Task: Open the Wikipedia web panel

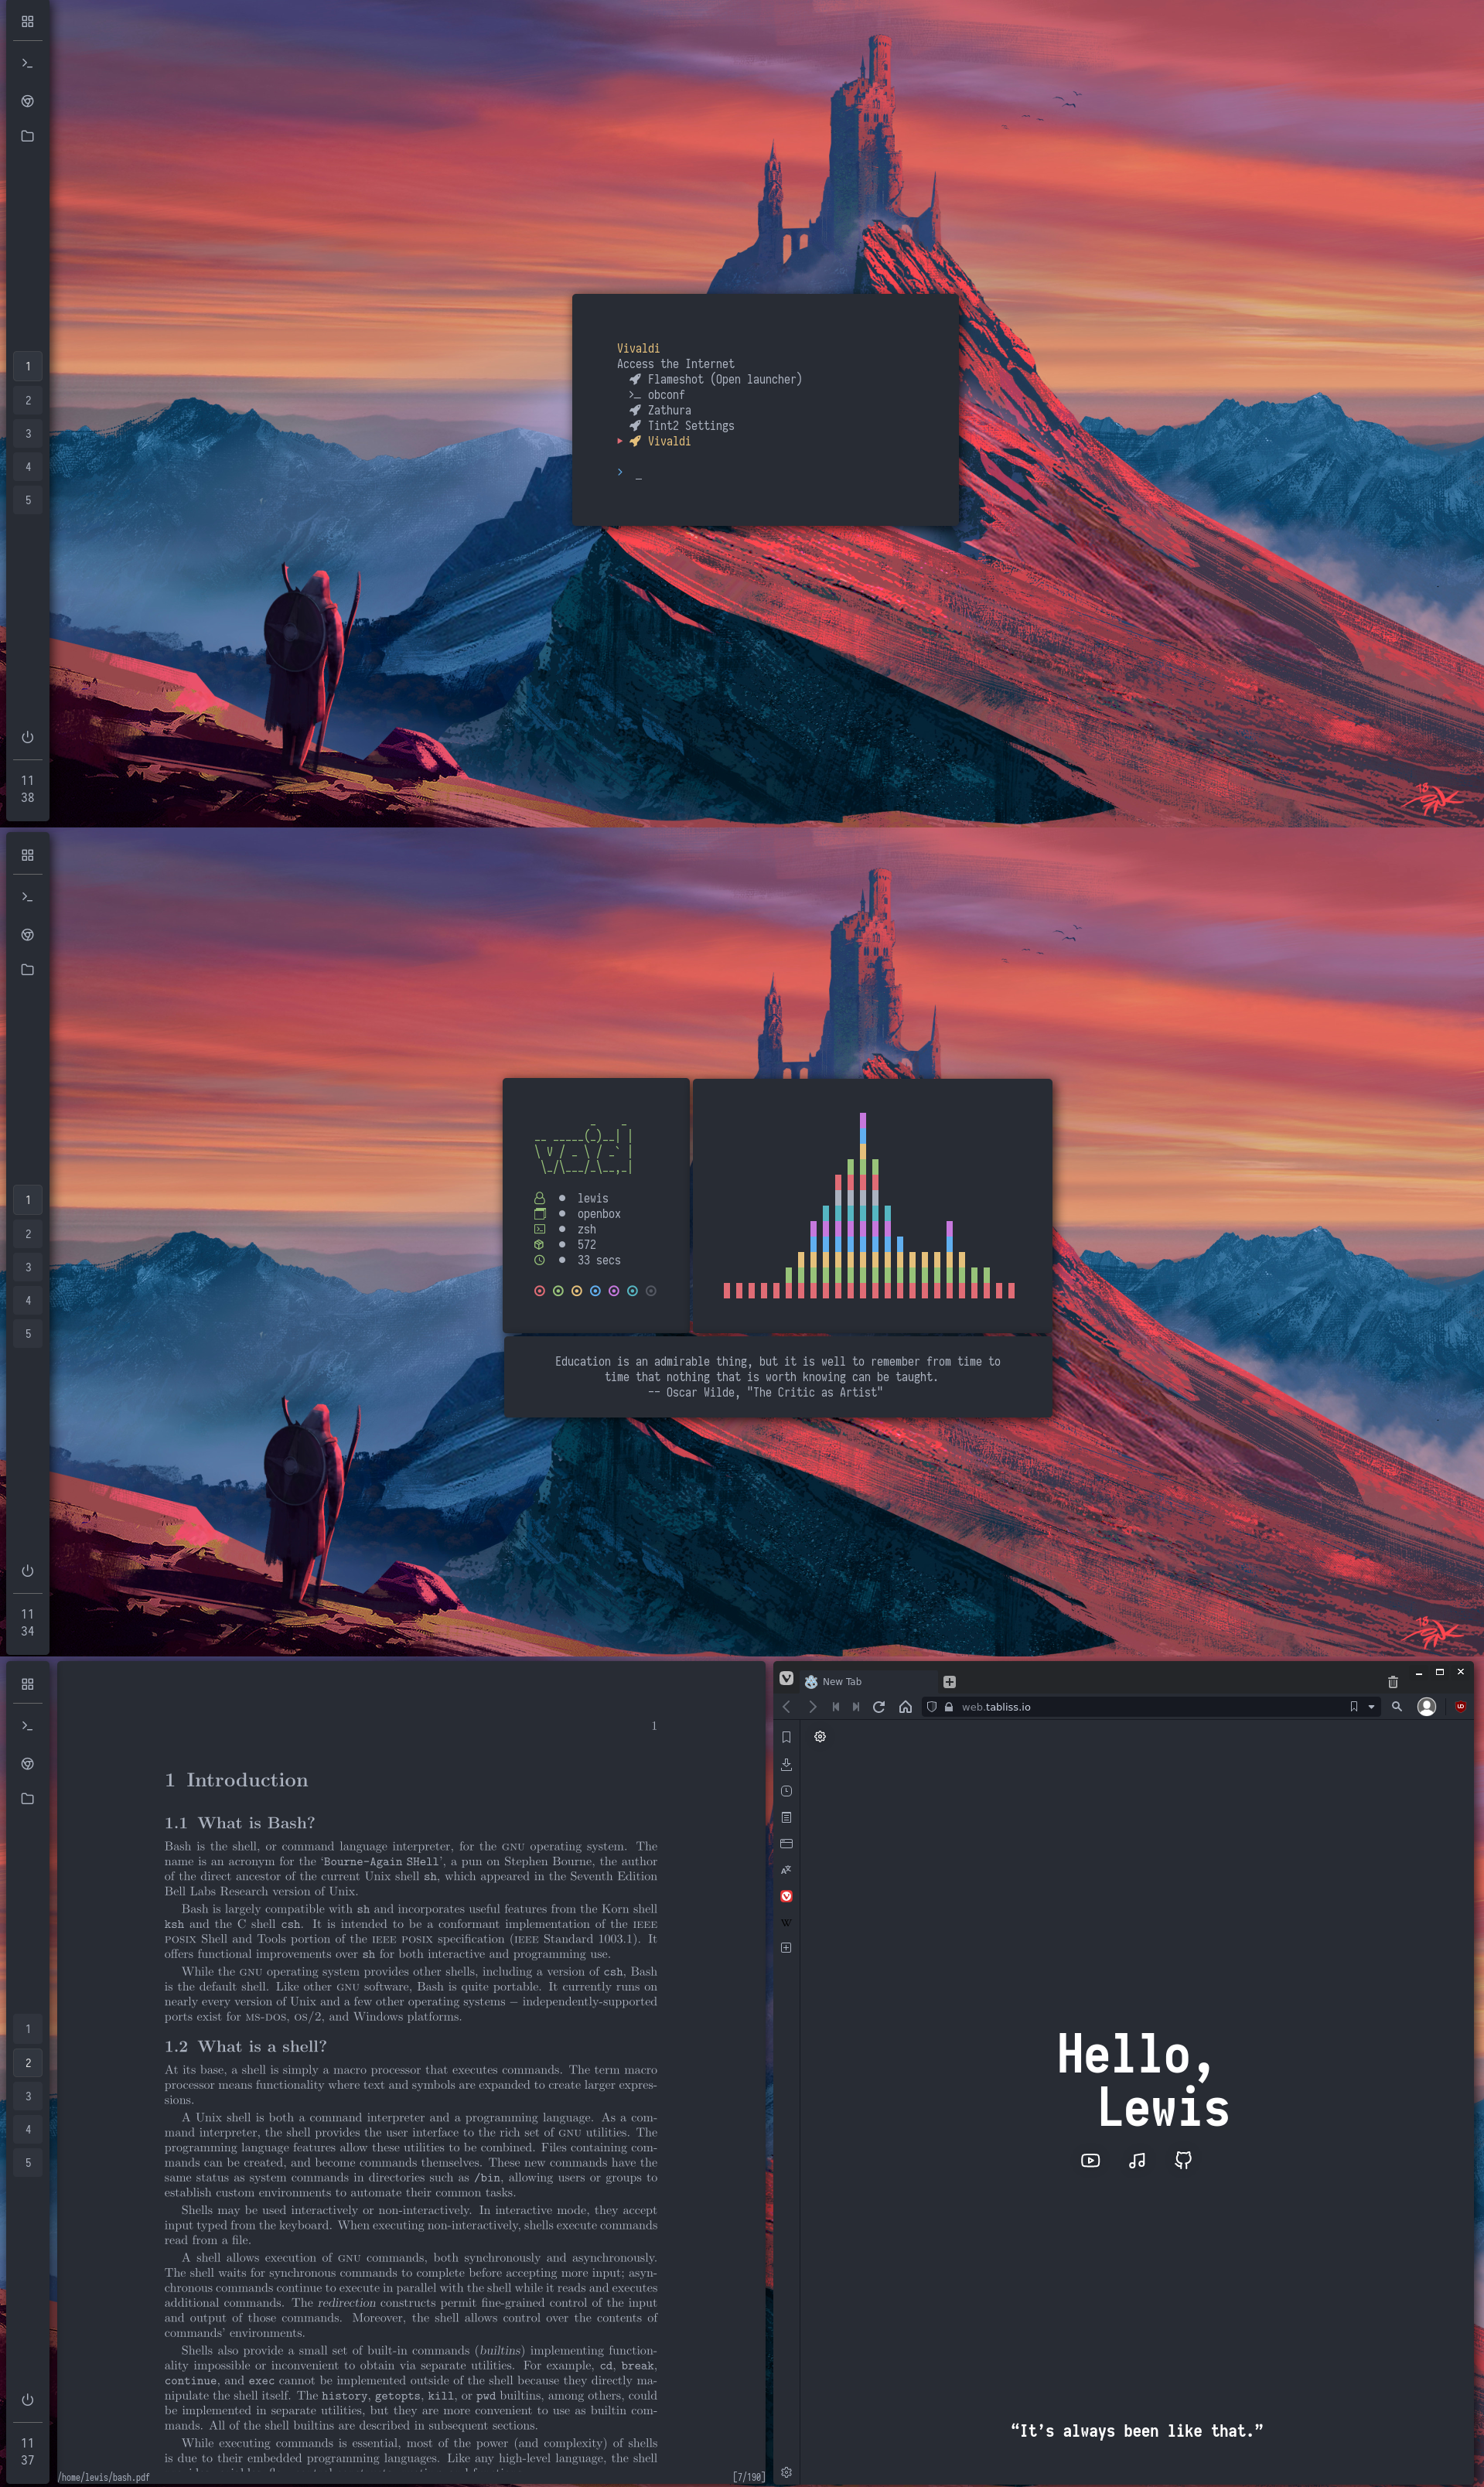Action: pos(786,1922)
